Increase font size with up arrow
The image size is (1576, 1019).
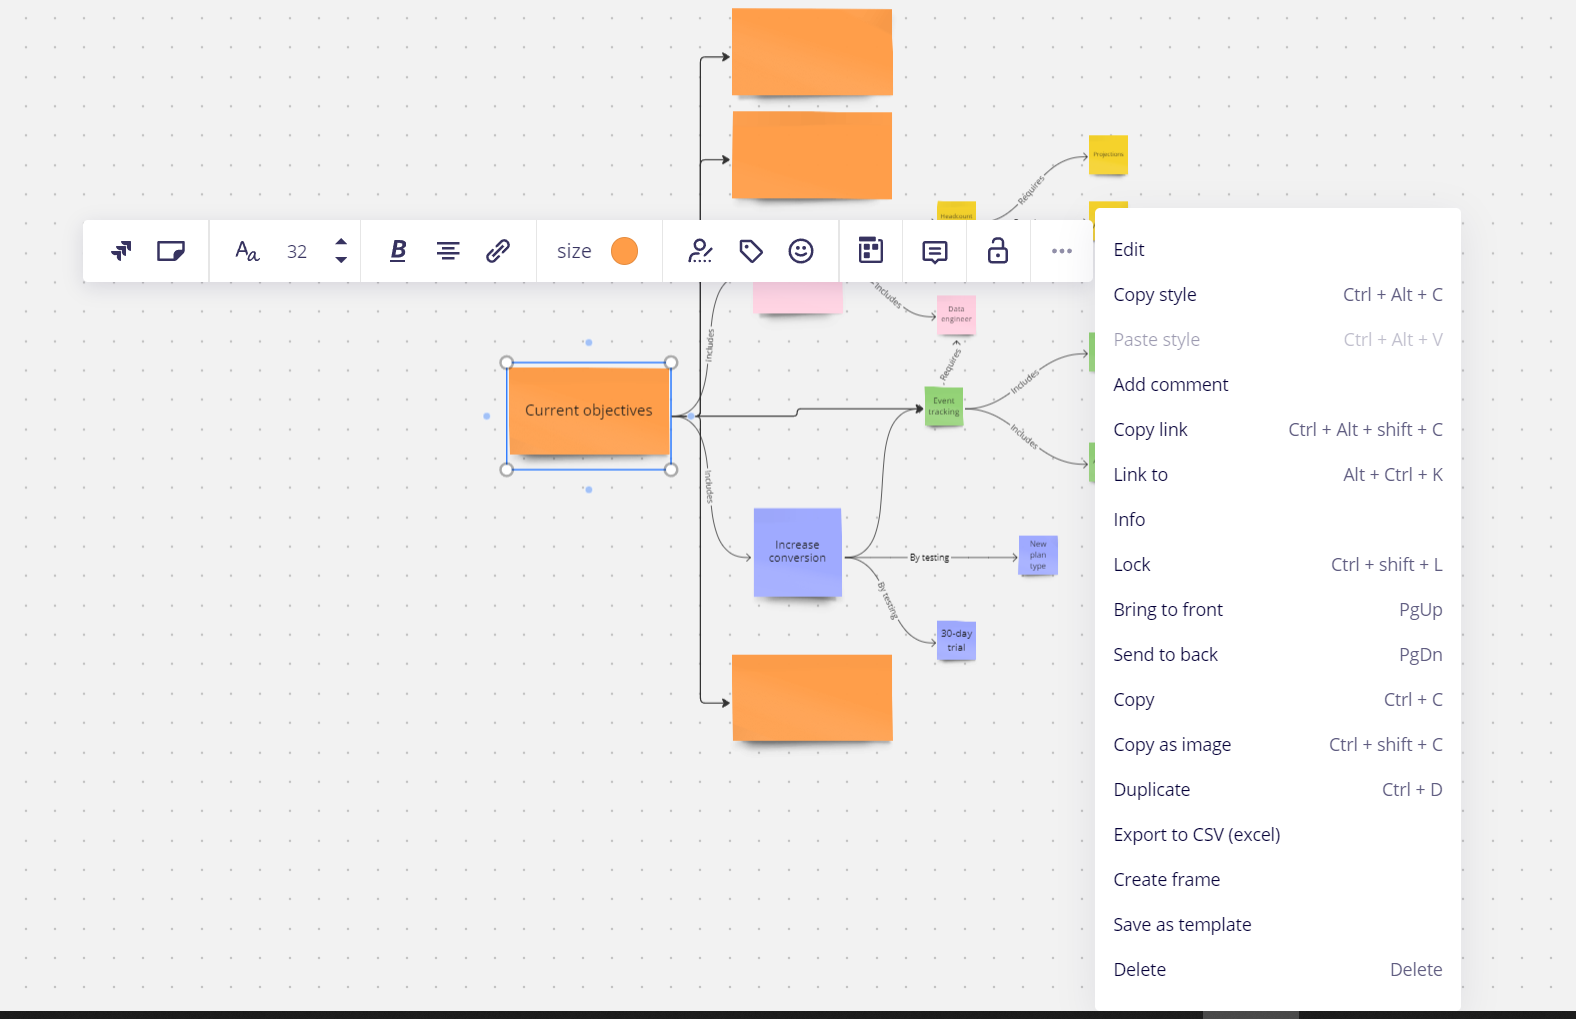tap(341, 242)
